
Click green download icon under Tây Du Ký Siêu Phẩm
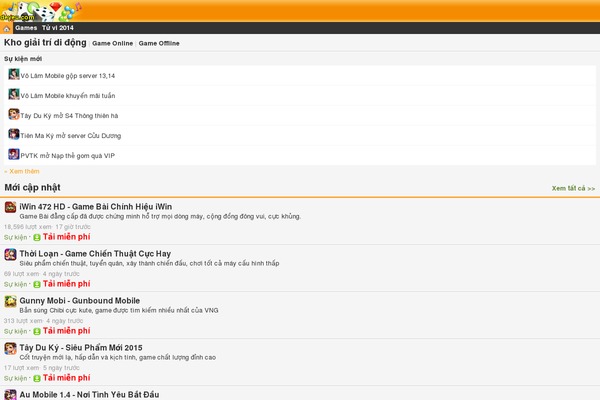pos(37,379)
